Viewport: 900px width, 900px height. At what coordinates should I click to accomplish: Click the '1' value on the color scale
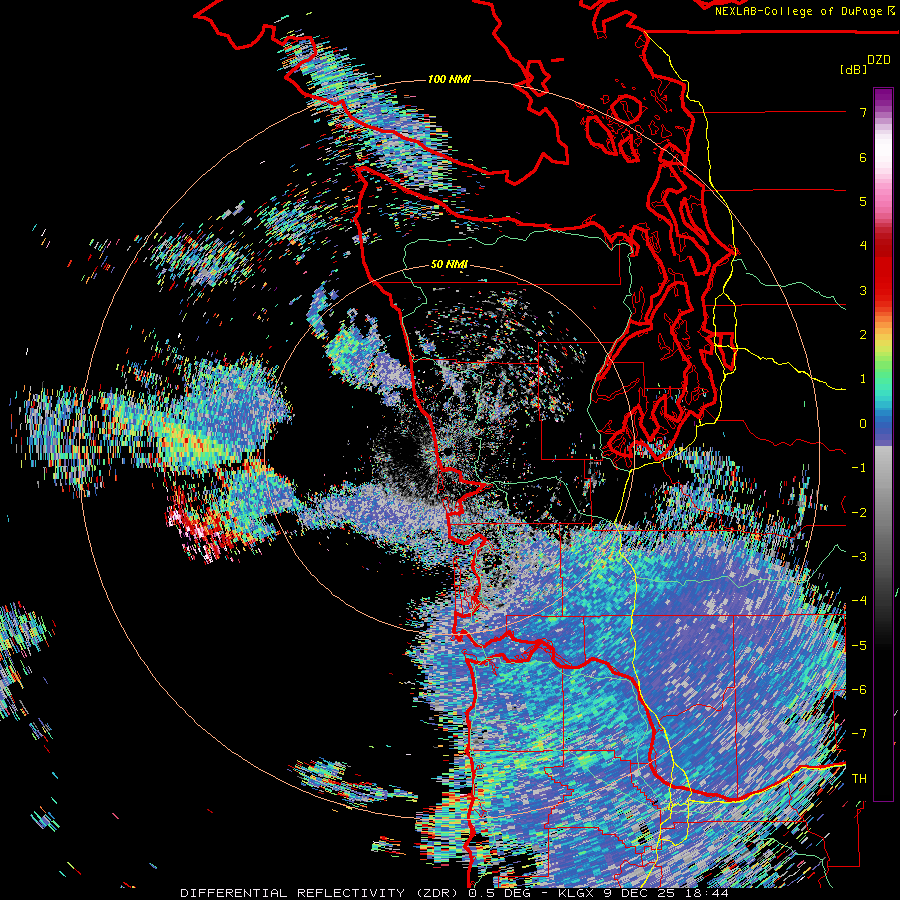pos(863,379)
